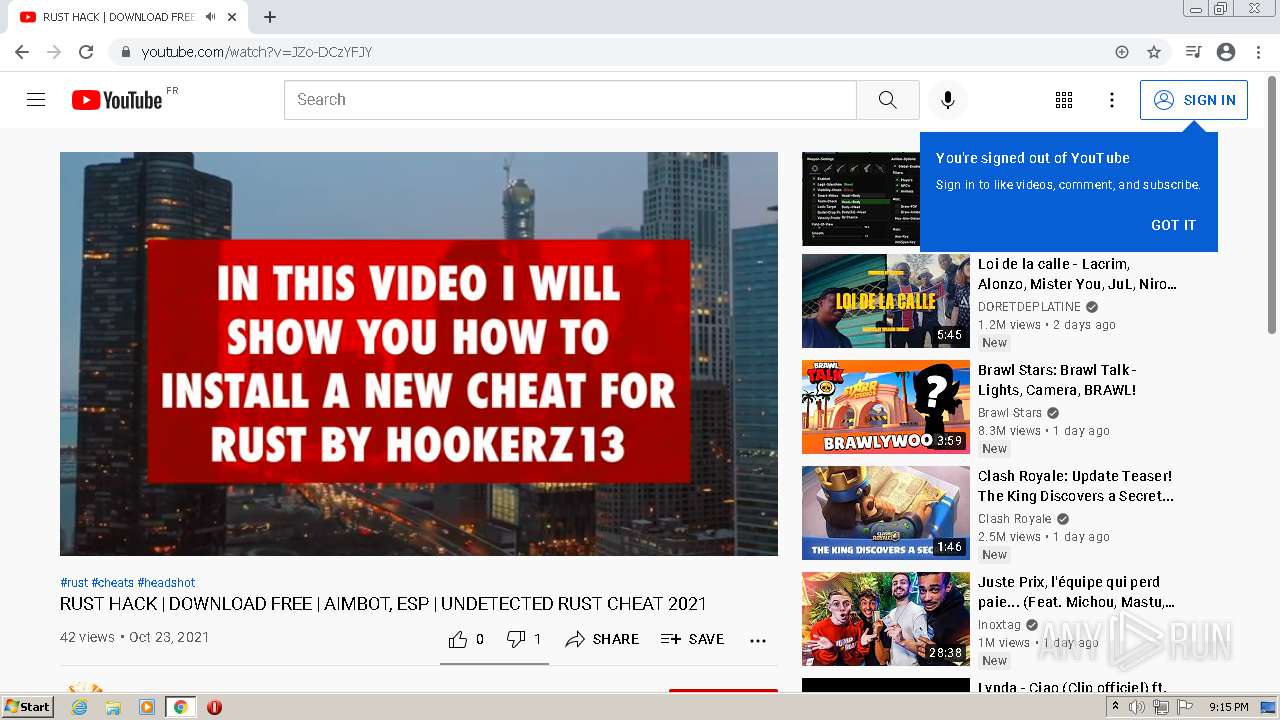Open Loi de la calle video thumbnail
The height and width of the screenshot is (720, 1280).
[x=886, y=301]
